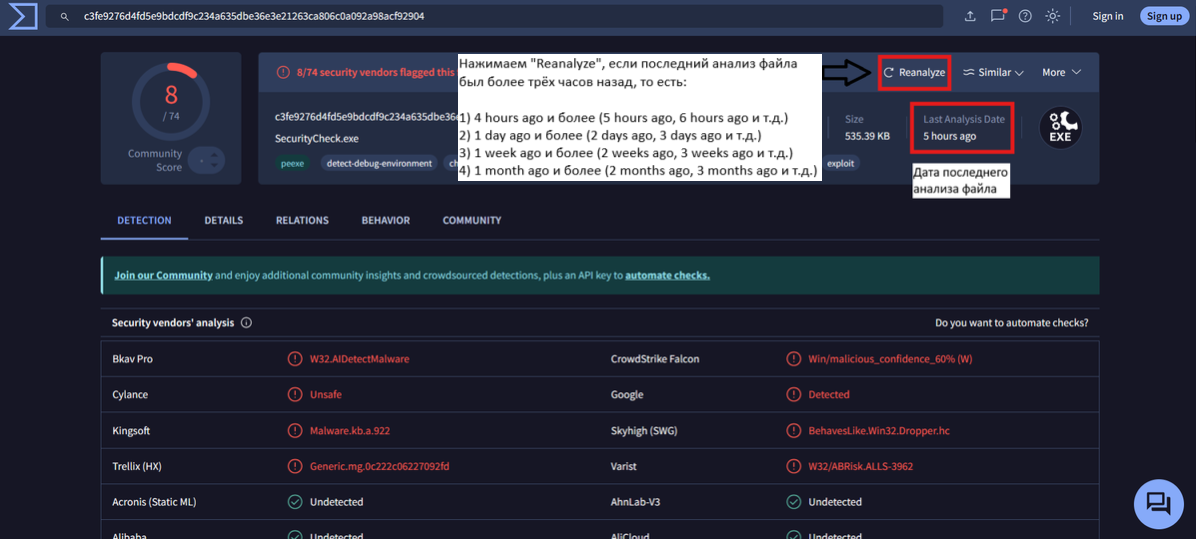Screen dimensions: 1196x539
Task: Vote down in Community Score stepper
Action: (215, 165)
